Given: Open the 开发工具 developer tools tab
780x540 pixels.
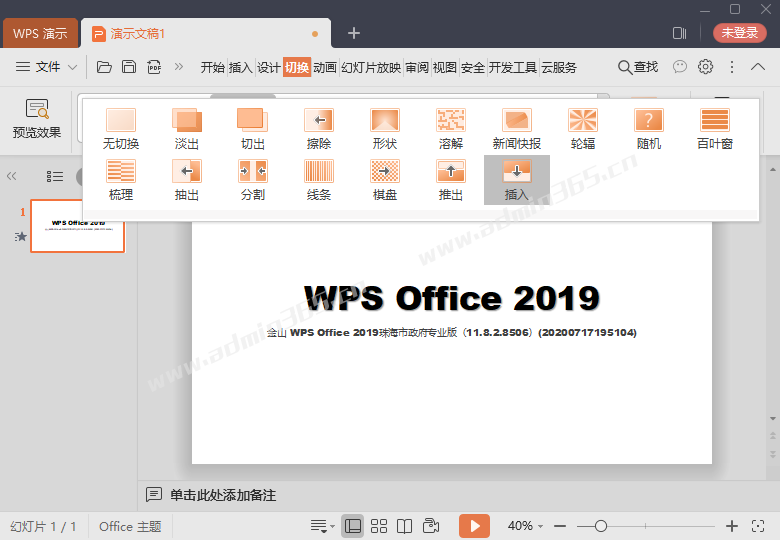Looking at the screenshot, I should [x=512, y=67].
